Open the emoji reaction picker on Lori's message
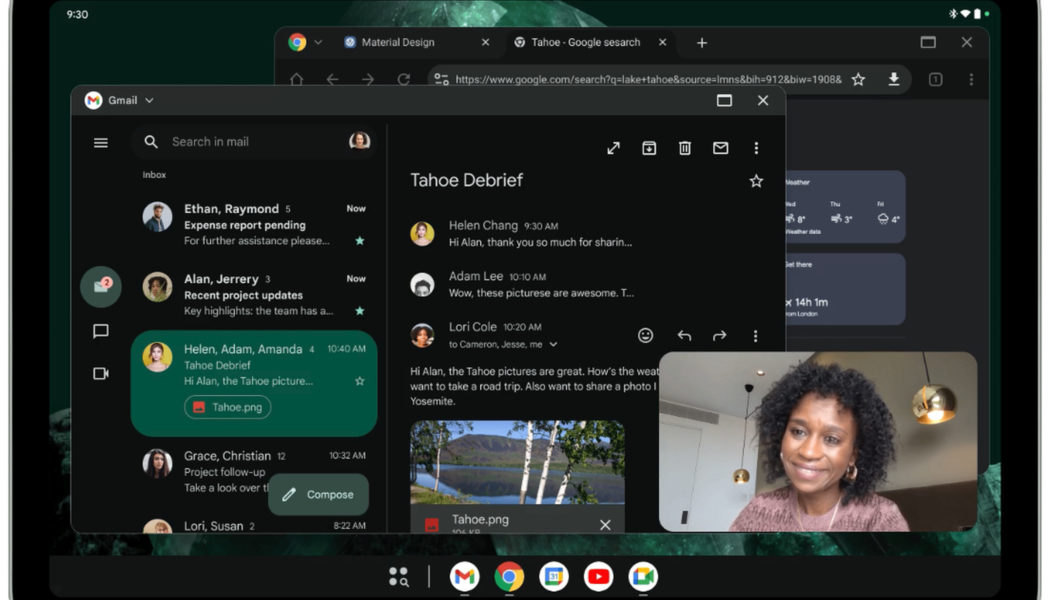Viewport: 1050px width, 600px height. [x=645, y=335]
